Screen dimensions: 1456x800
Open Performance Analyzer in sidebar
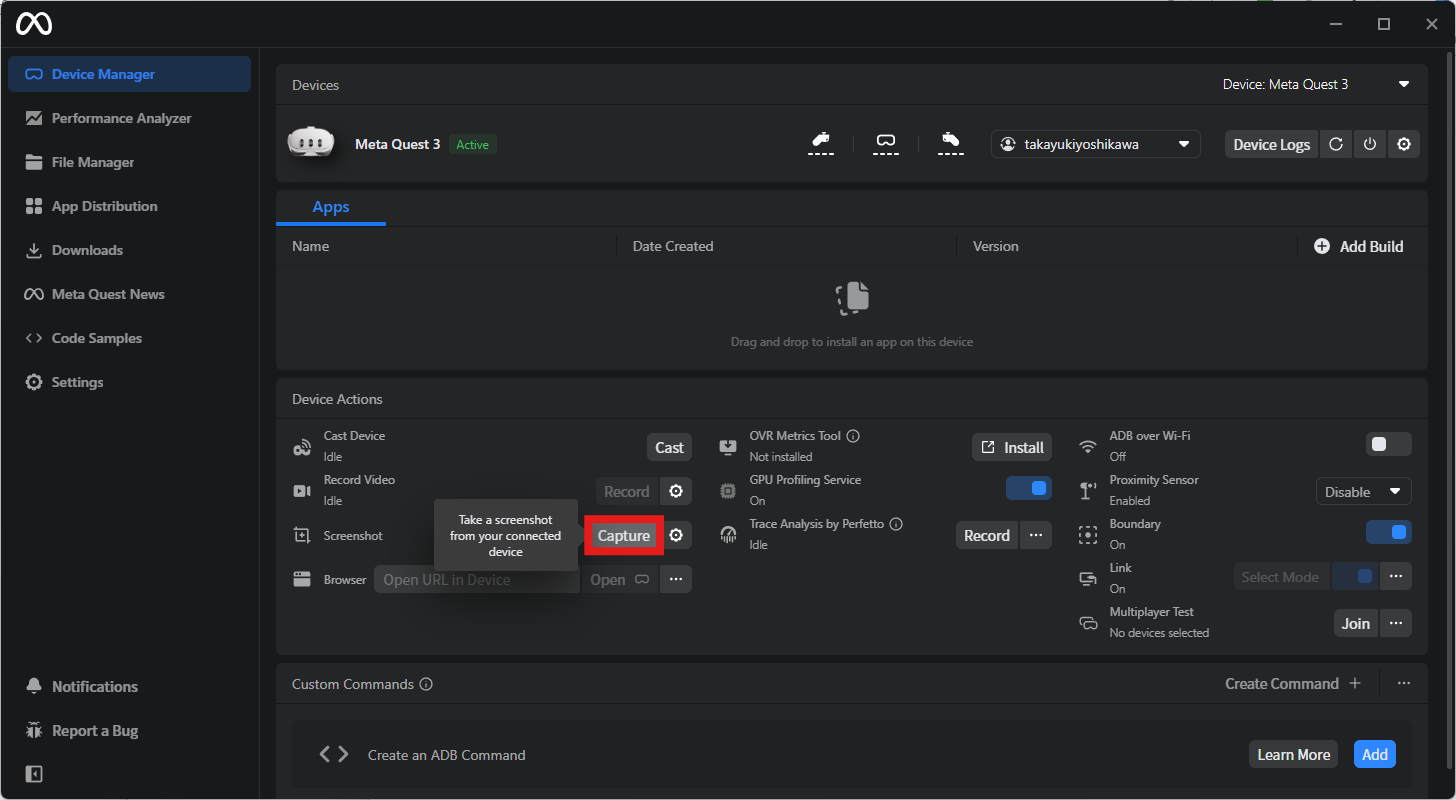pos(121,118)
